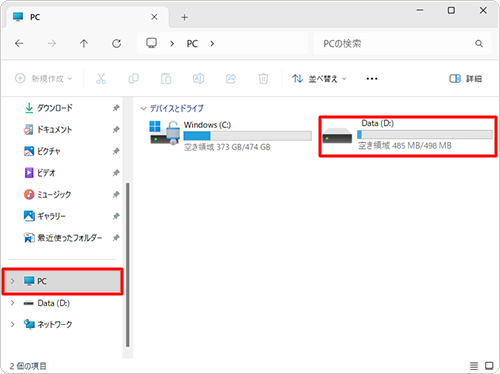Viewport: 500px width, 374px height.
Task: Go forward with the right arrow
Action: [52, 43]
